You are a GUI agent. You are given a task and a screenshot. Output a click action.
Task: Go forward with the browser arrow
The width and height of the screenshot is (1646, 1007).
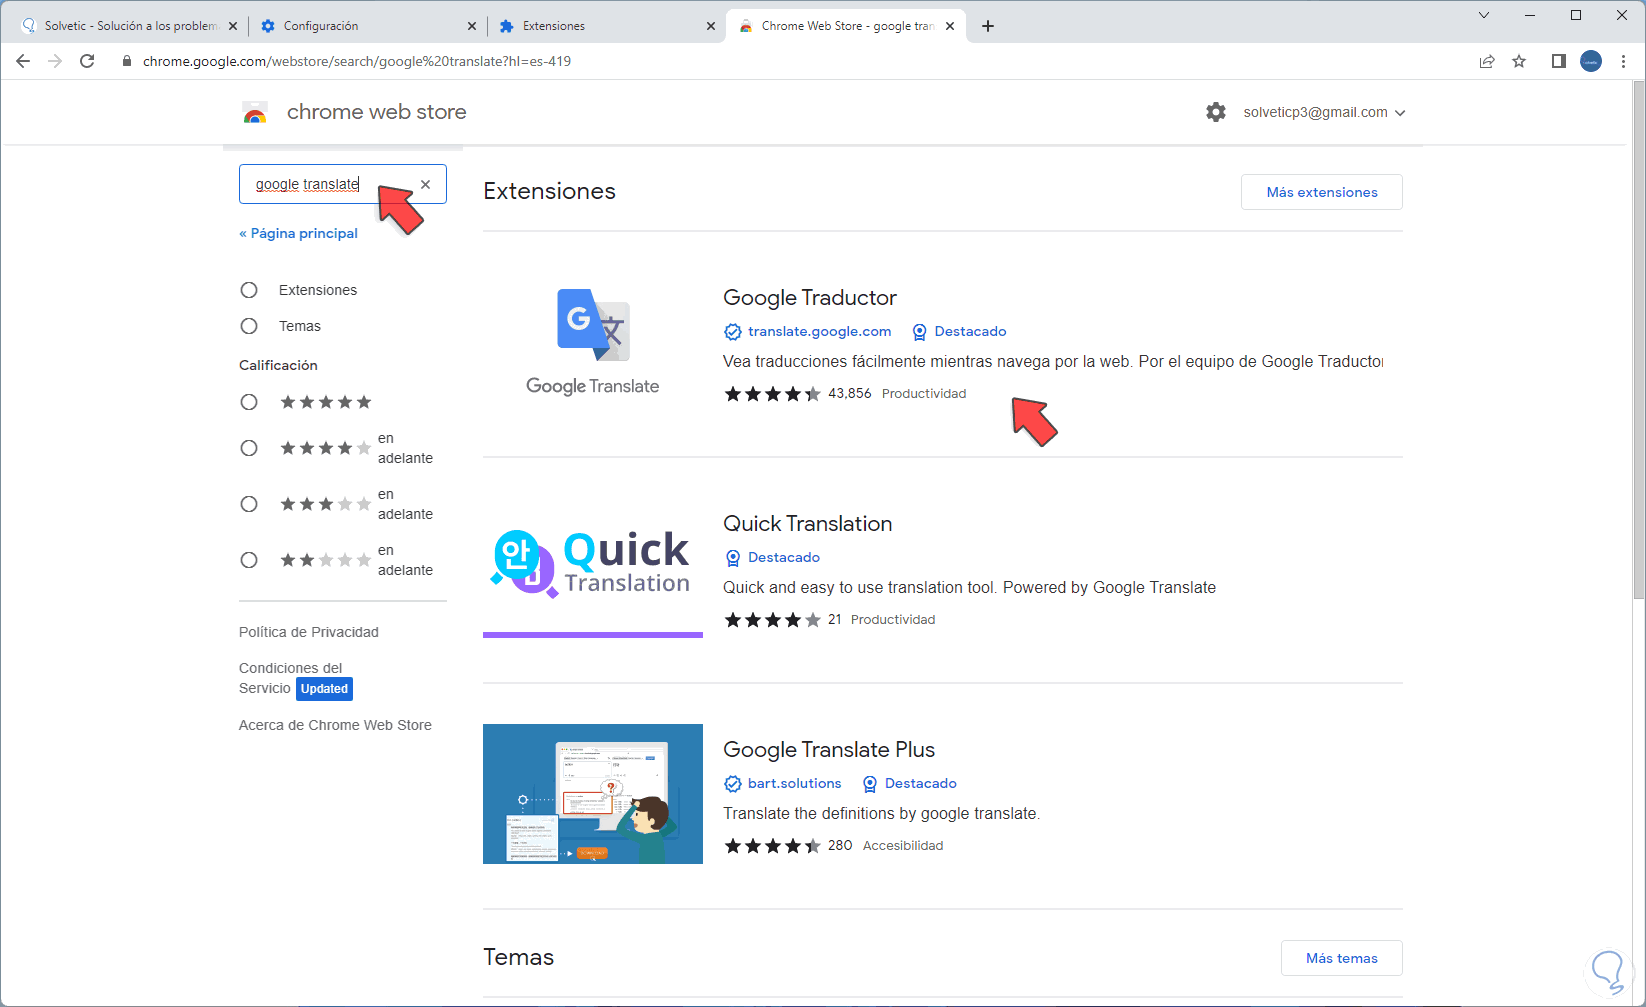tap(55, 61)
